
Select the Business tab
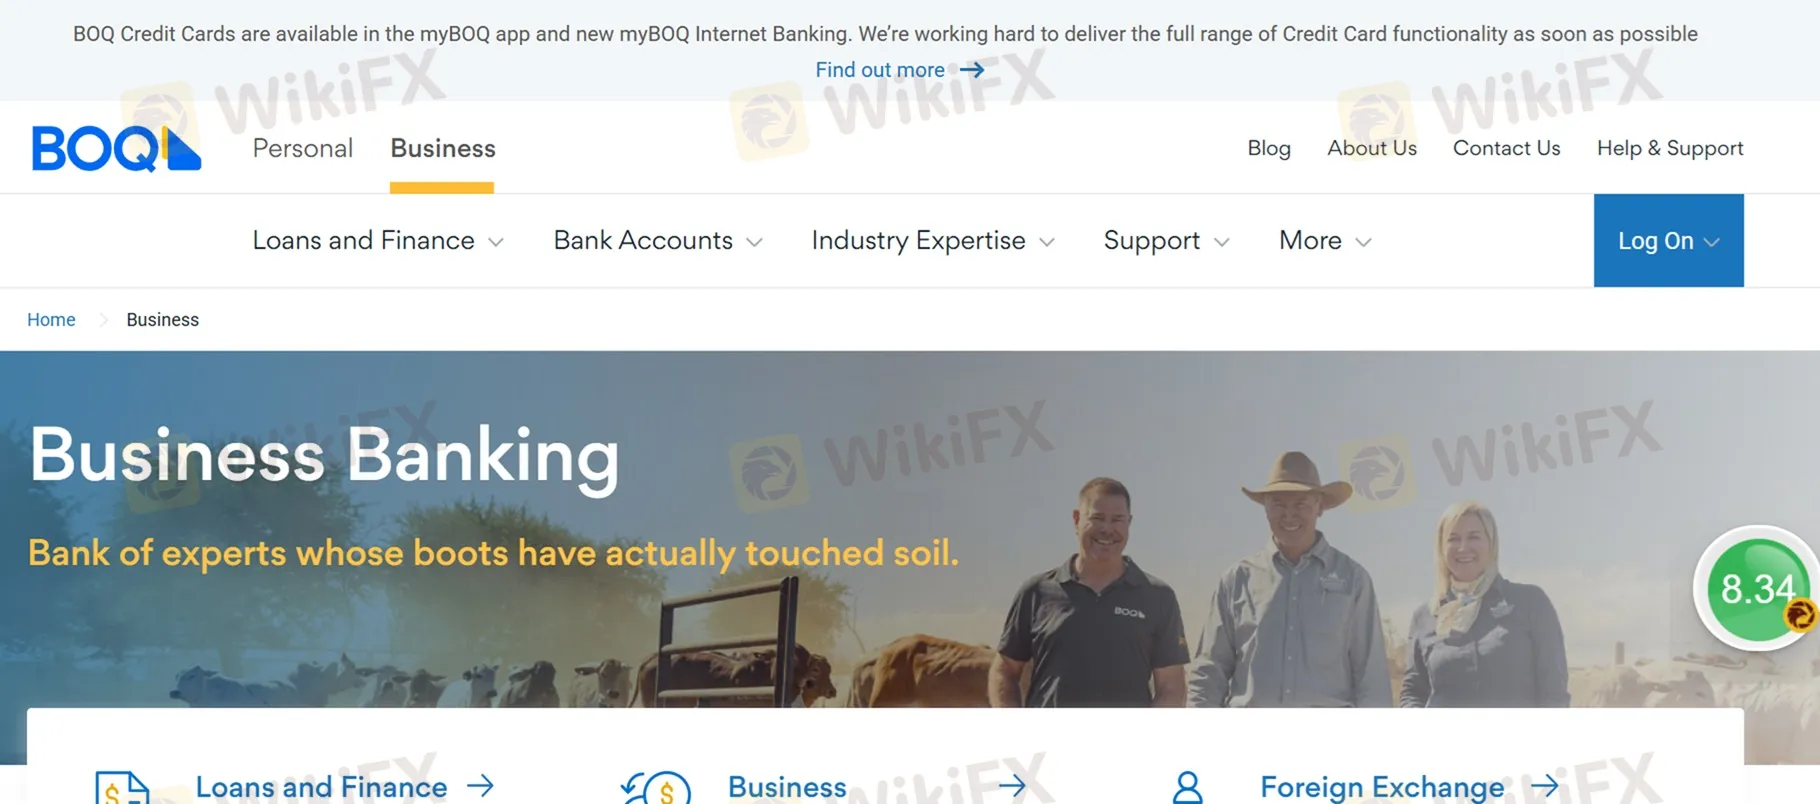coord(443,148)
